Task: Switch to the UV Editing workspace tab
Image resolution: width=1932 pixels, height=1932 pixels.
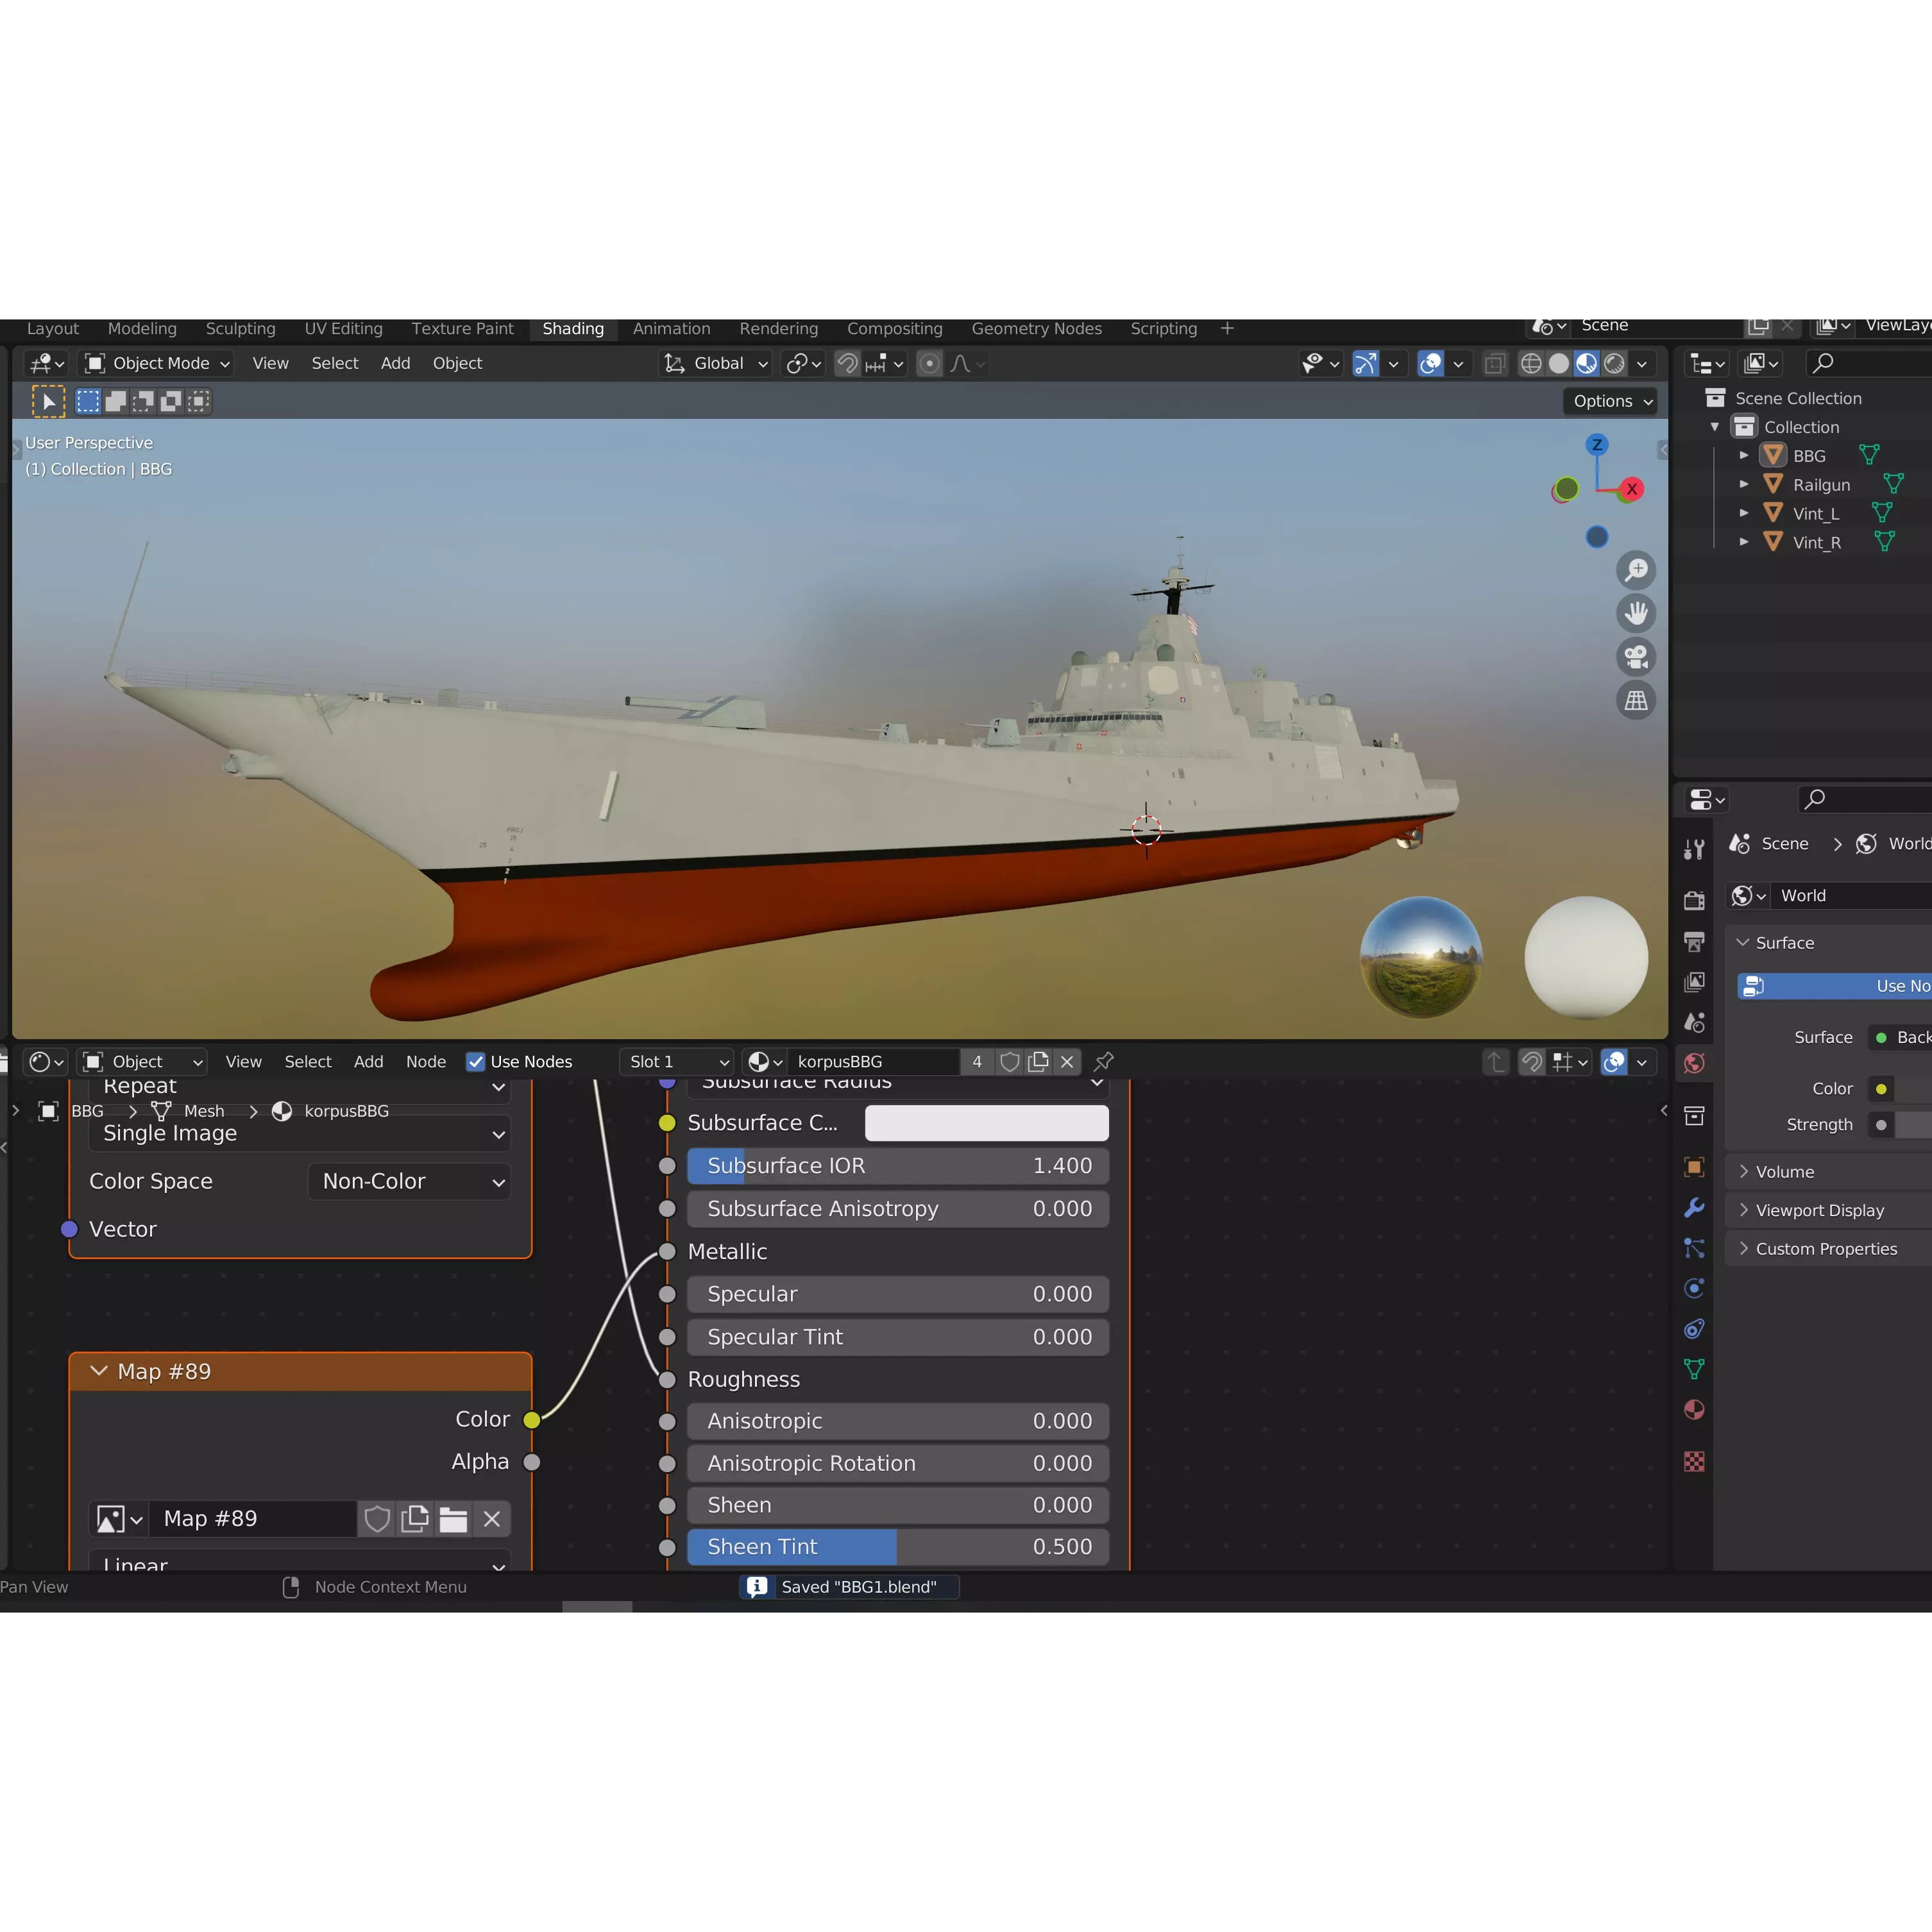Action: [343, 329]
